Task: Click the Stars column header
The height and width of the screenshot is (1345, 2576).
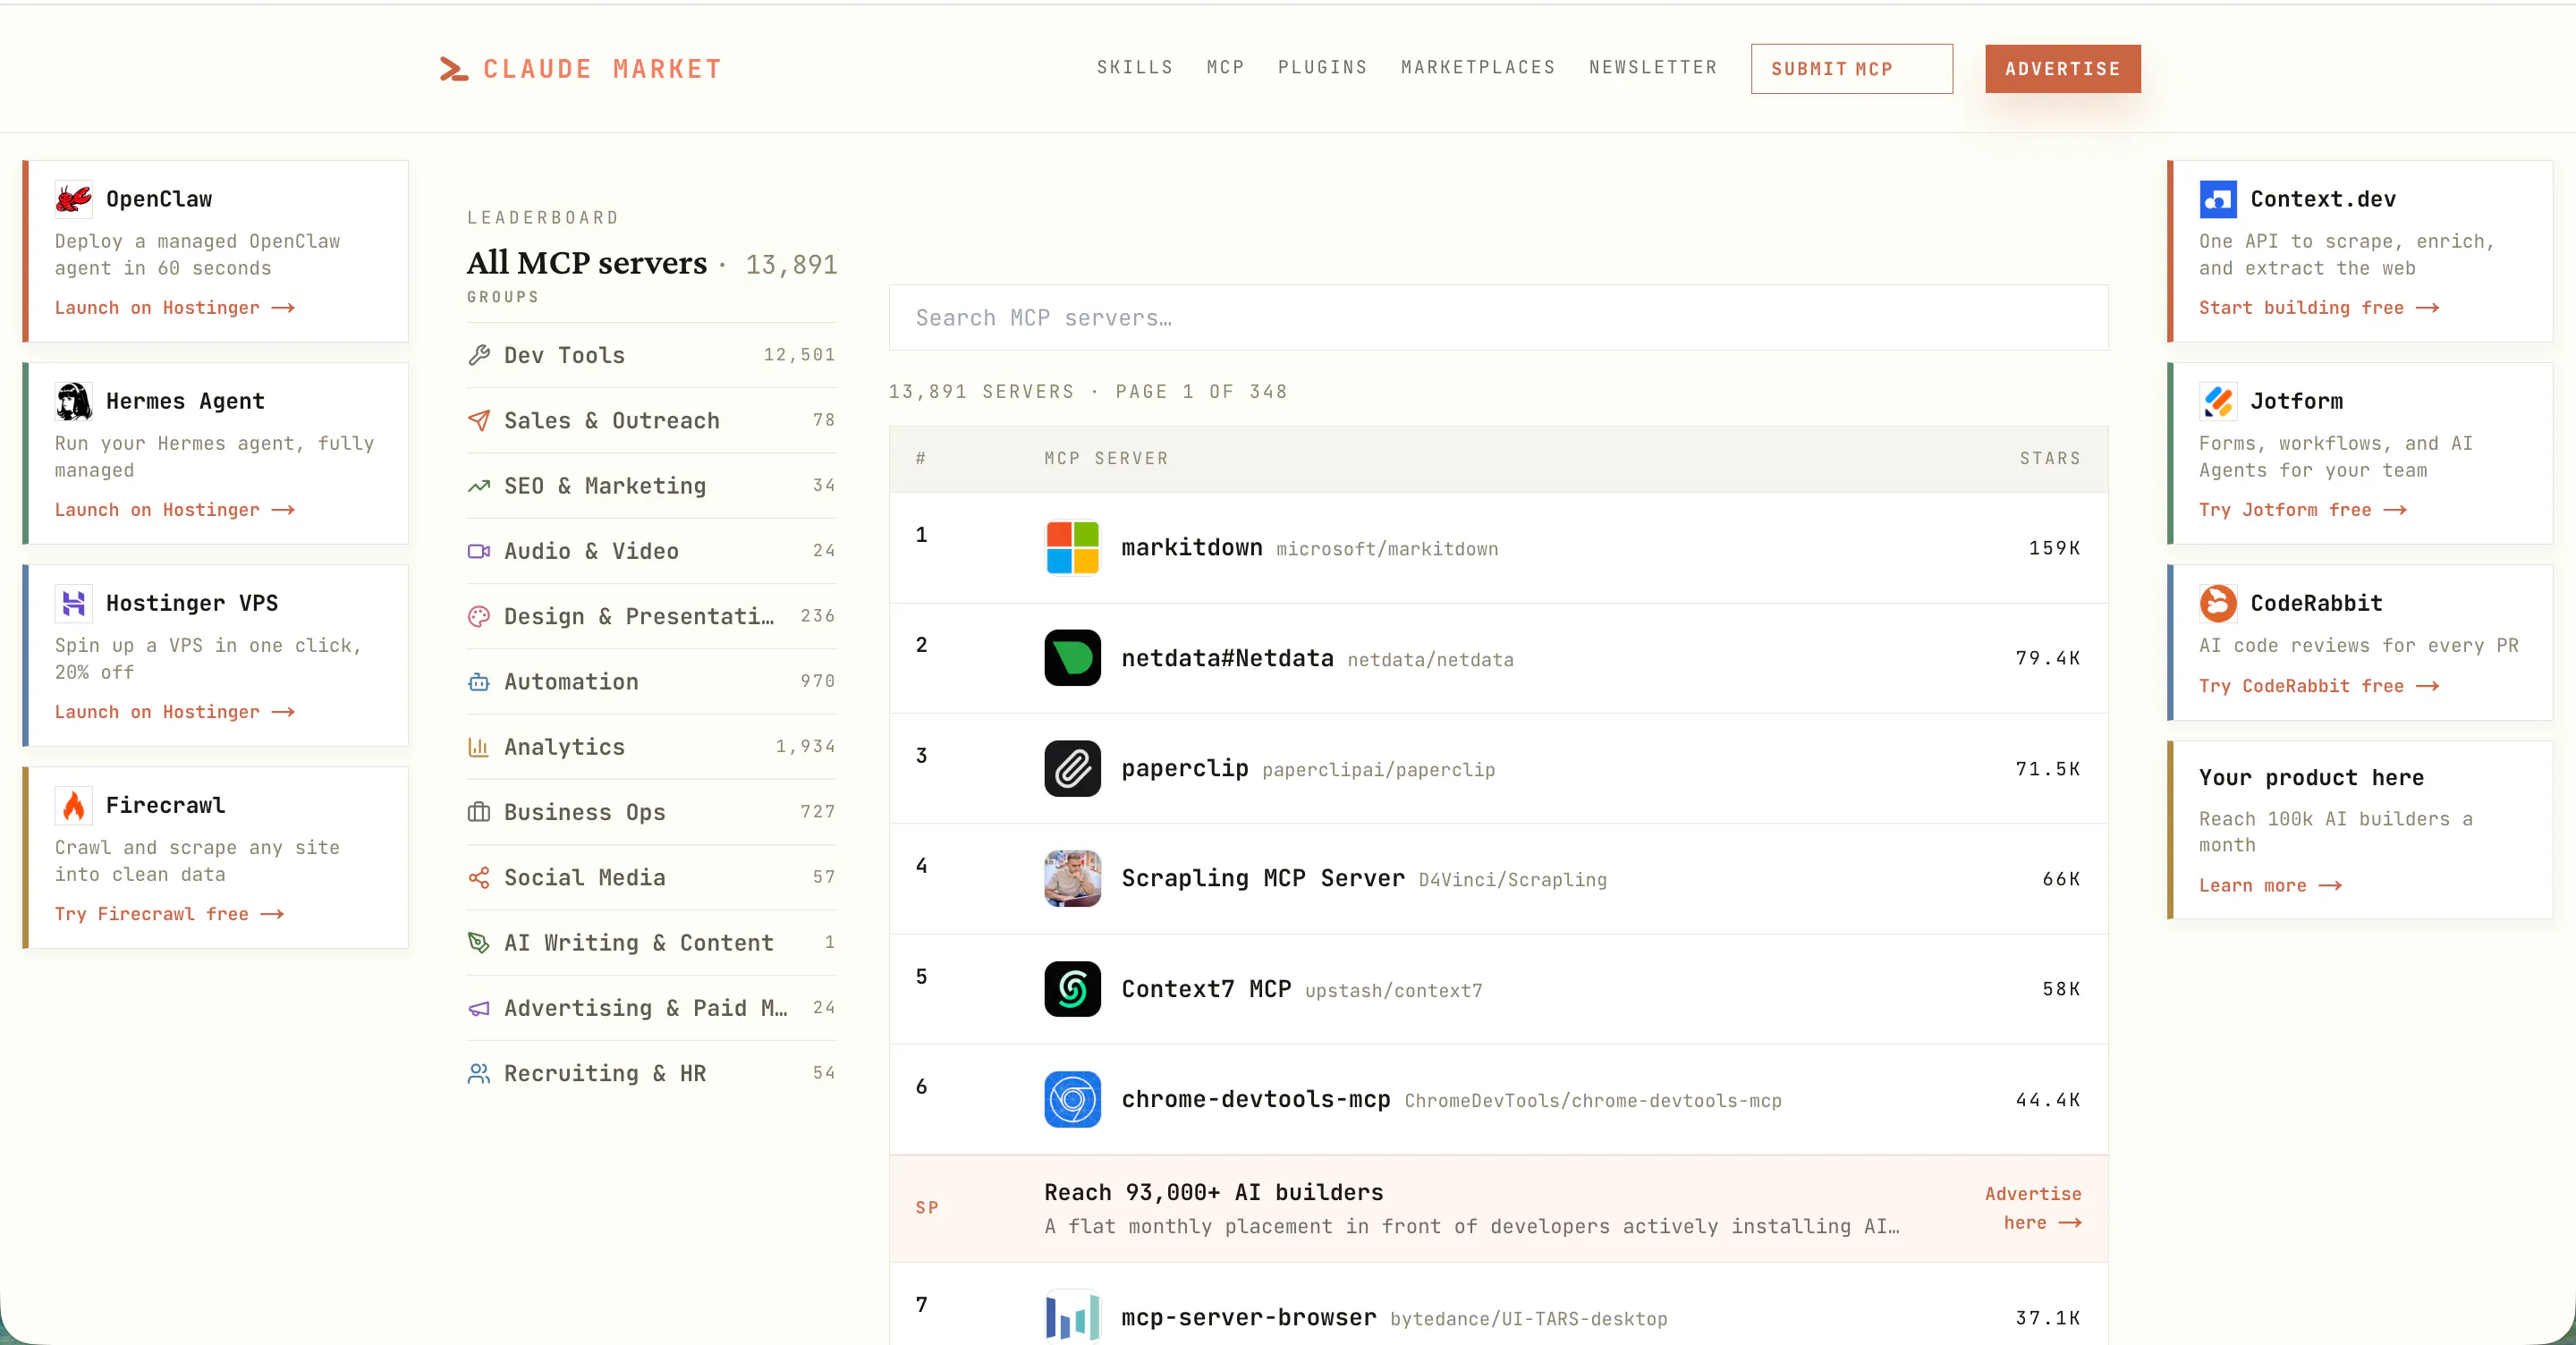Action: pos(2049,458)
